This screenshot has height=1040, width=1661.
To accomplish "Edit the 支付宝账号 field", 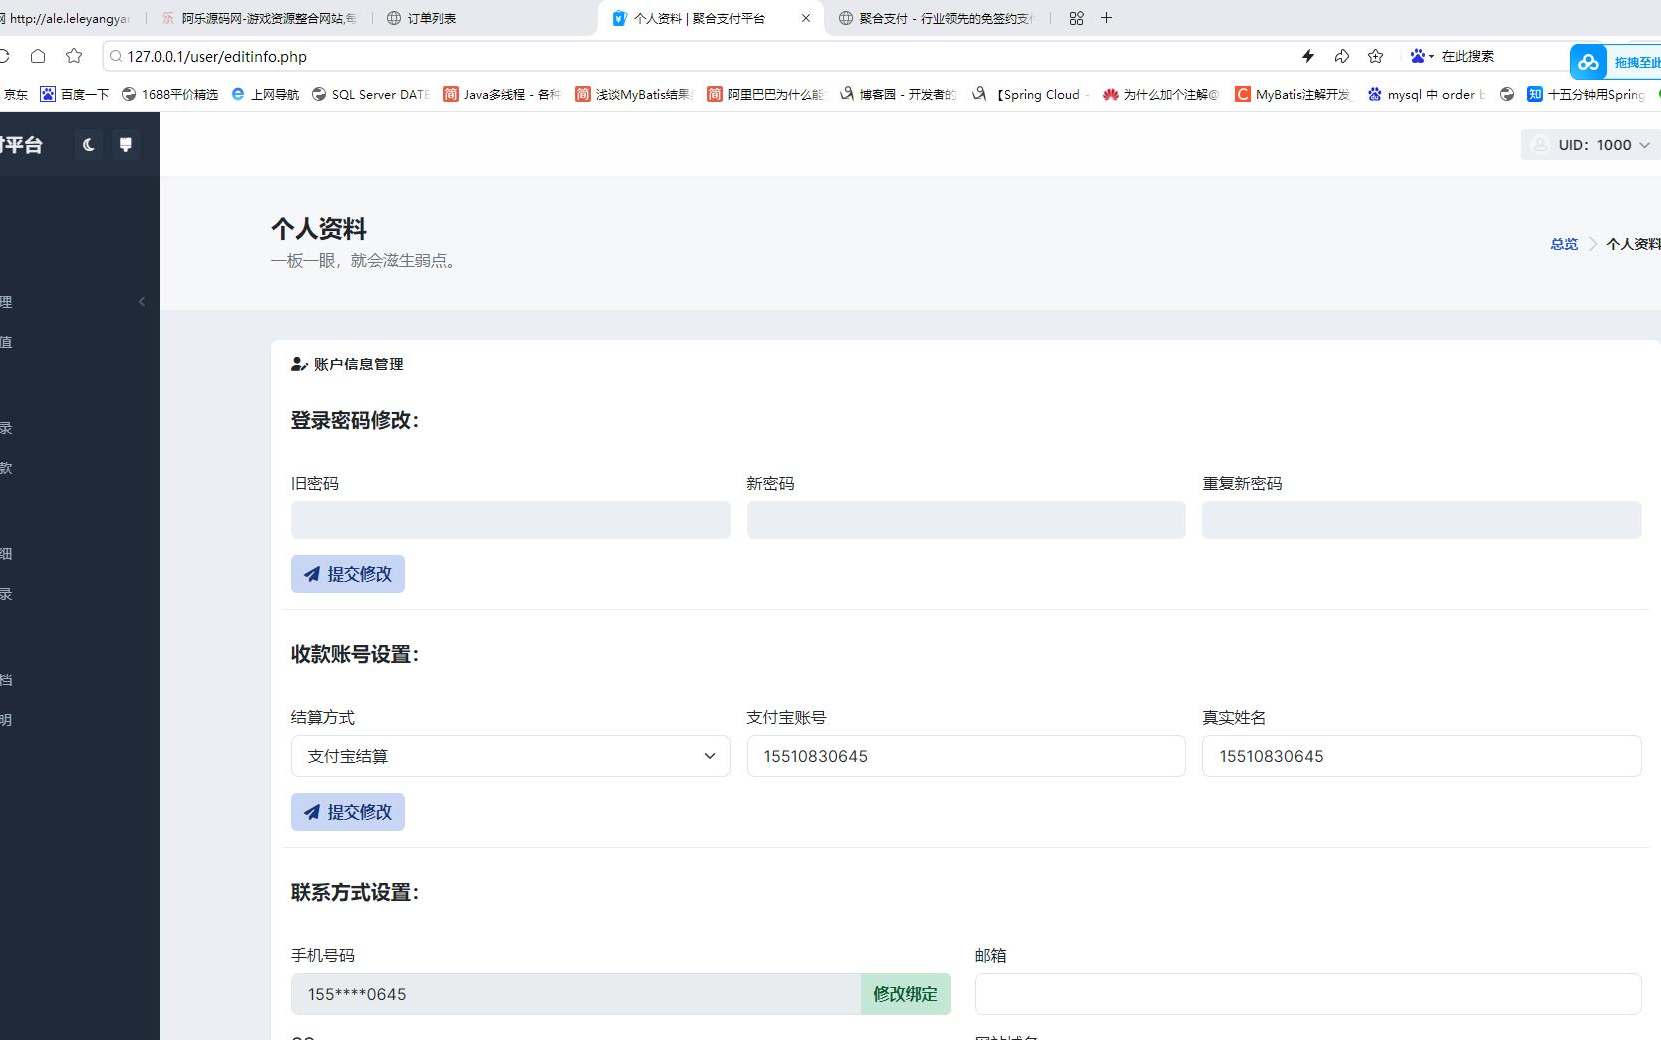I will tap(966, 756).
